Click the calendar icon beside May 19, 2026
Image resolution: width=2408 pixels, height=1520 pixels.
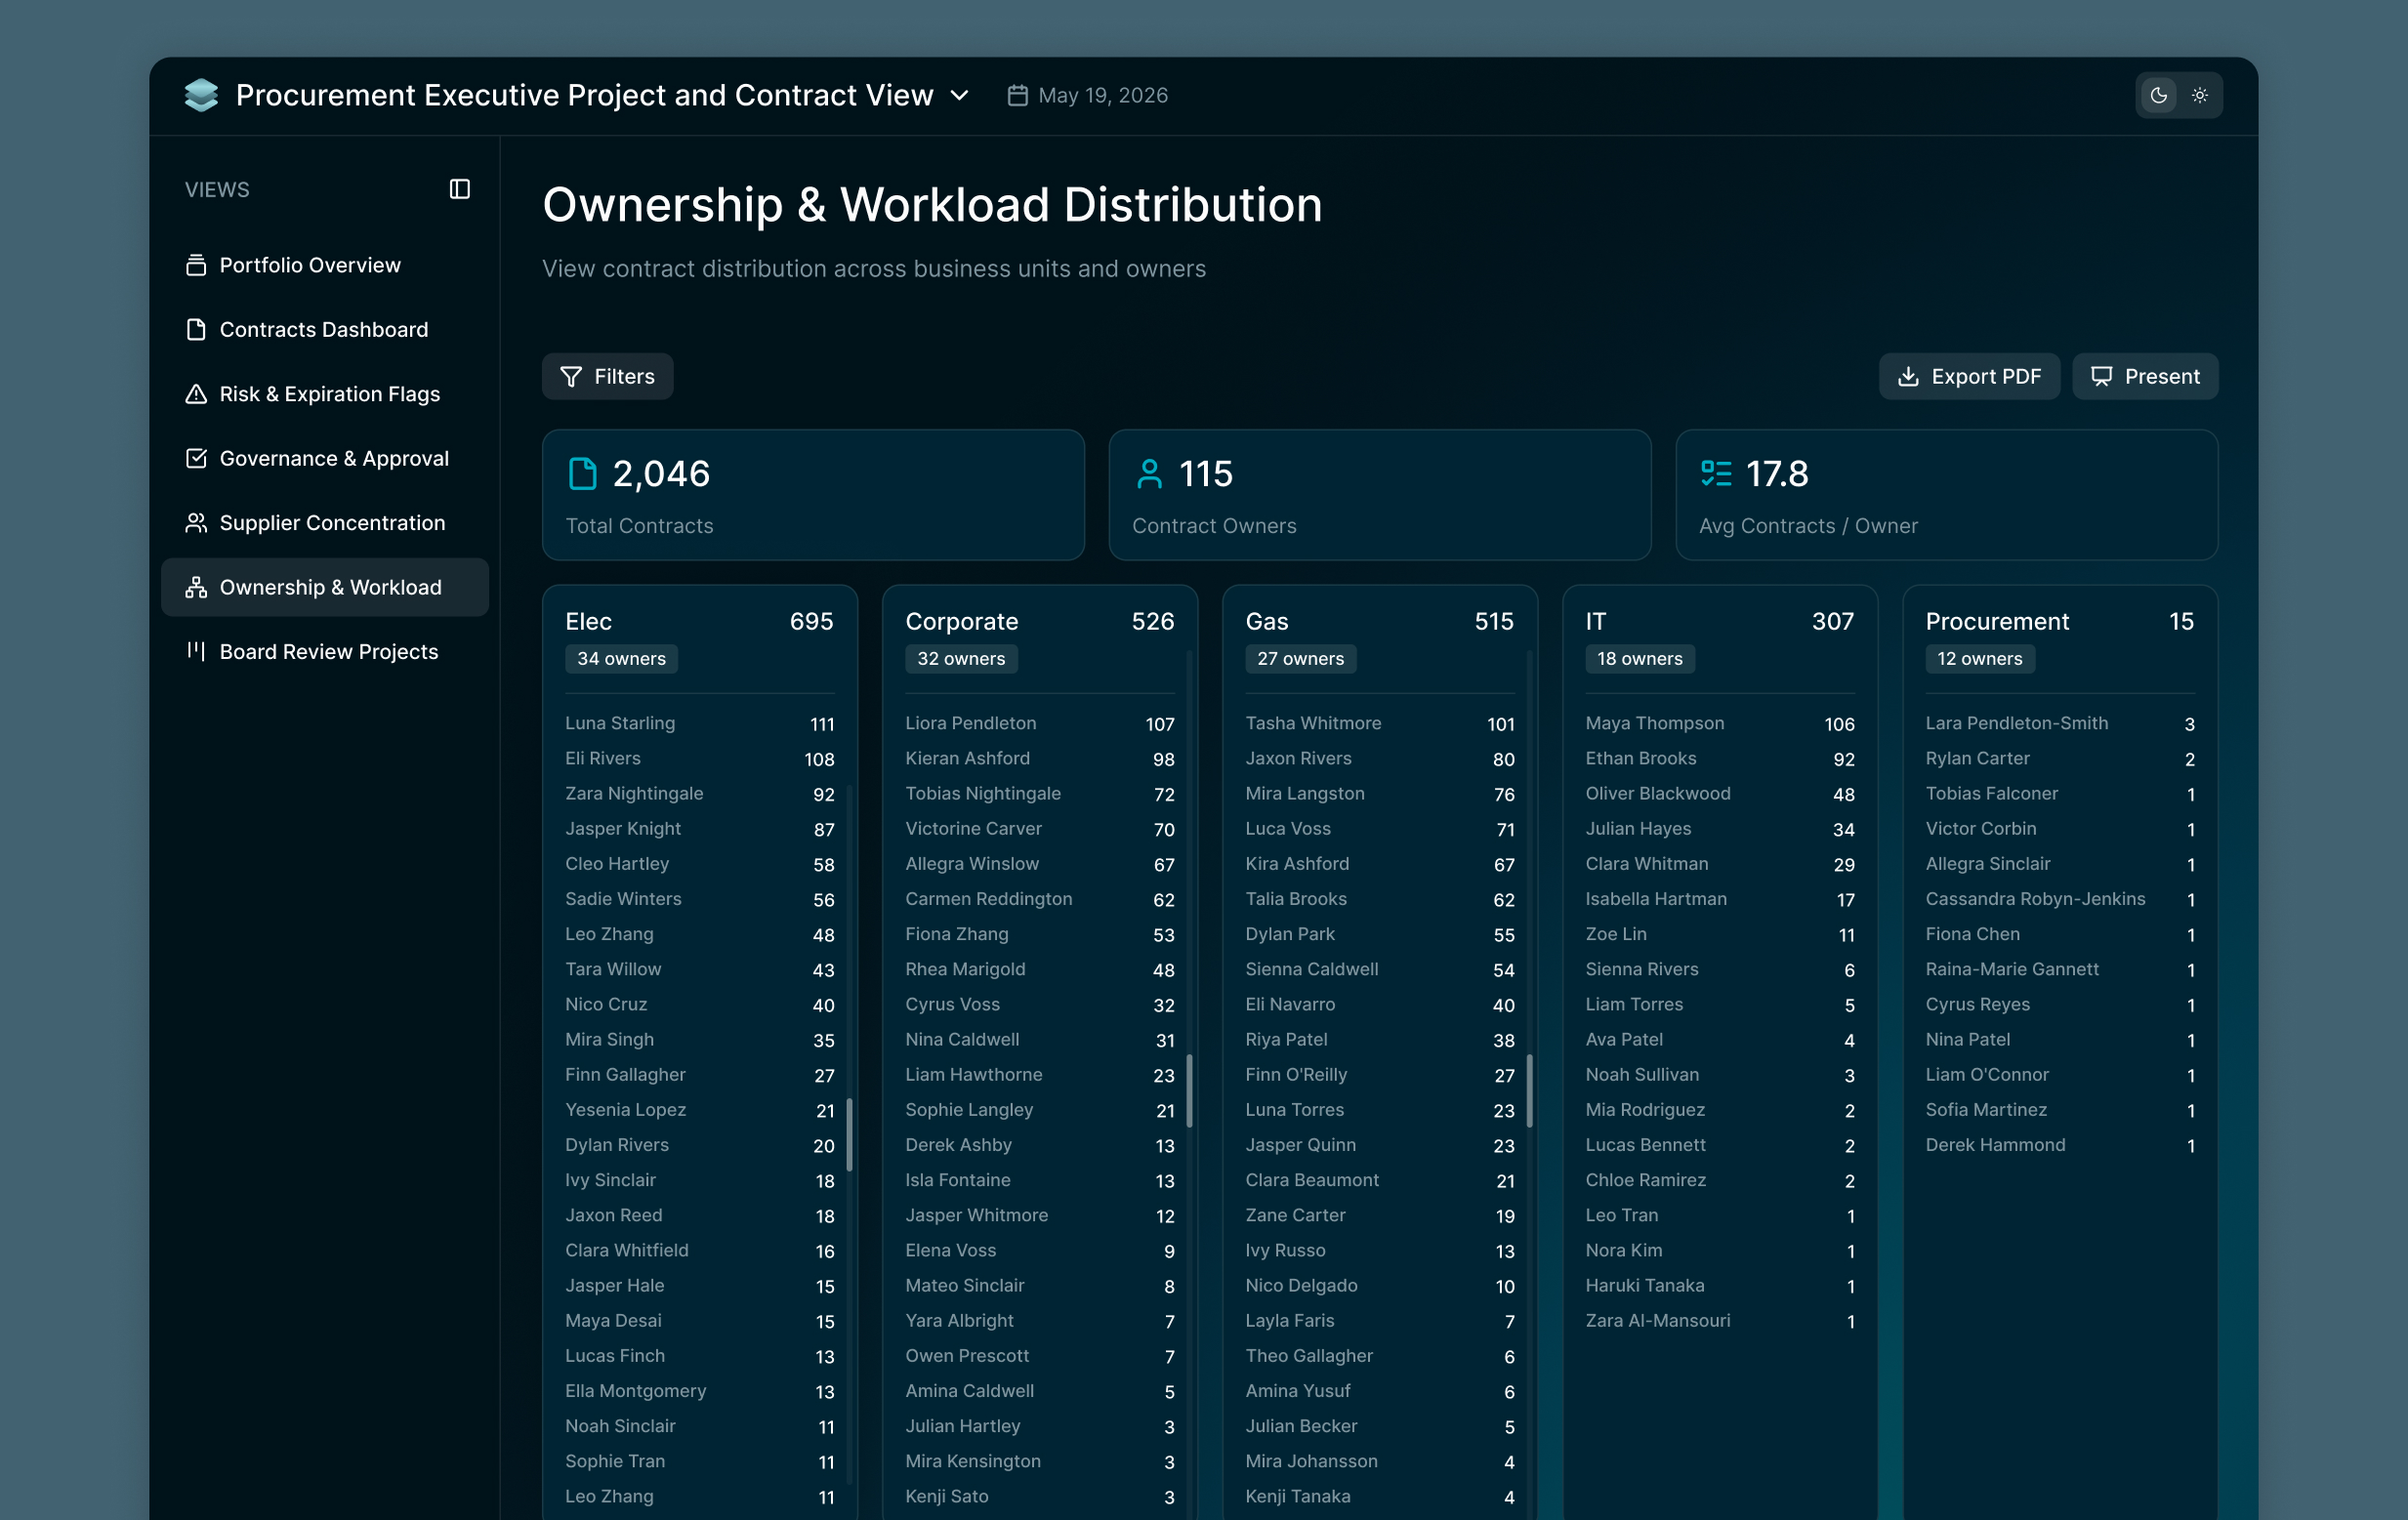point(1017,95)
